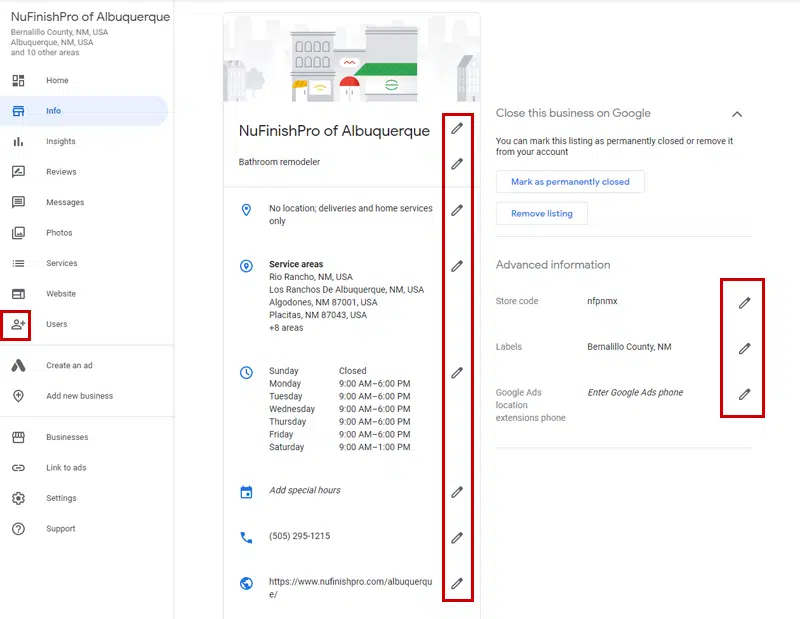Open Insights in the sidebar
Screen dimensions: 800x619
[61, 141]
